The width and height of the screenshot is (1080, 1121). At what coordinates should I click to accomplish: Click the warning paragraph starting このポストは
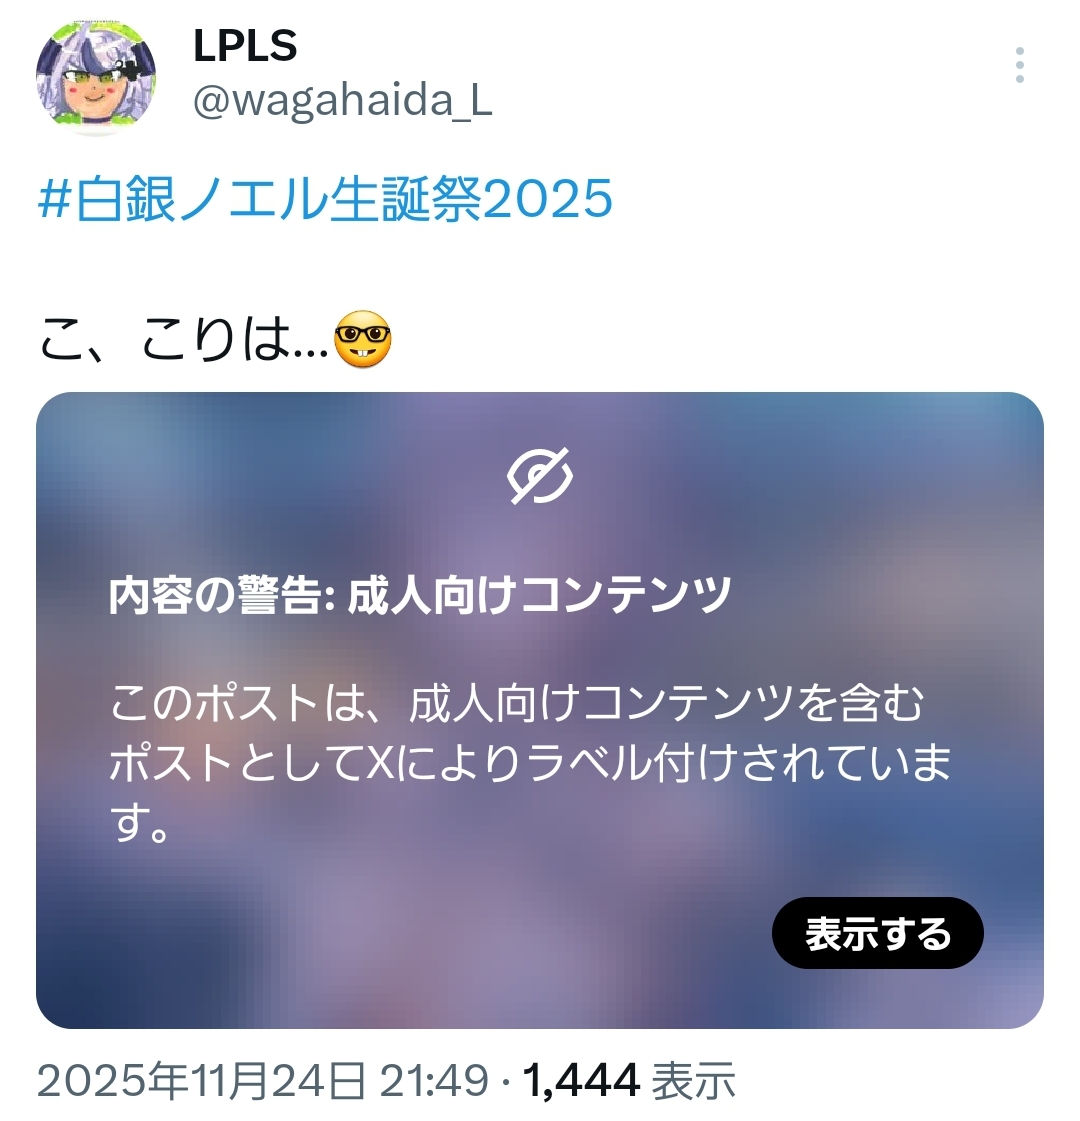530,764
